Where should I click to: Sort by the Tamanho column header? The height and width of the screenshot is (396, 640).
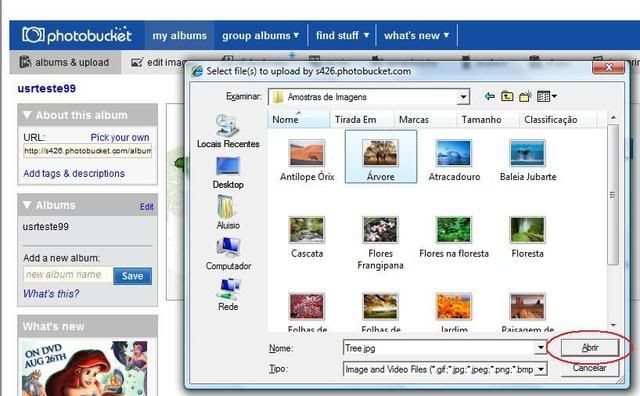click(x=487, y=120)
